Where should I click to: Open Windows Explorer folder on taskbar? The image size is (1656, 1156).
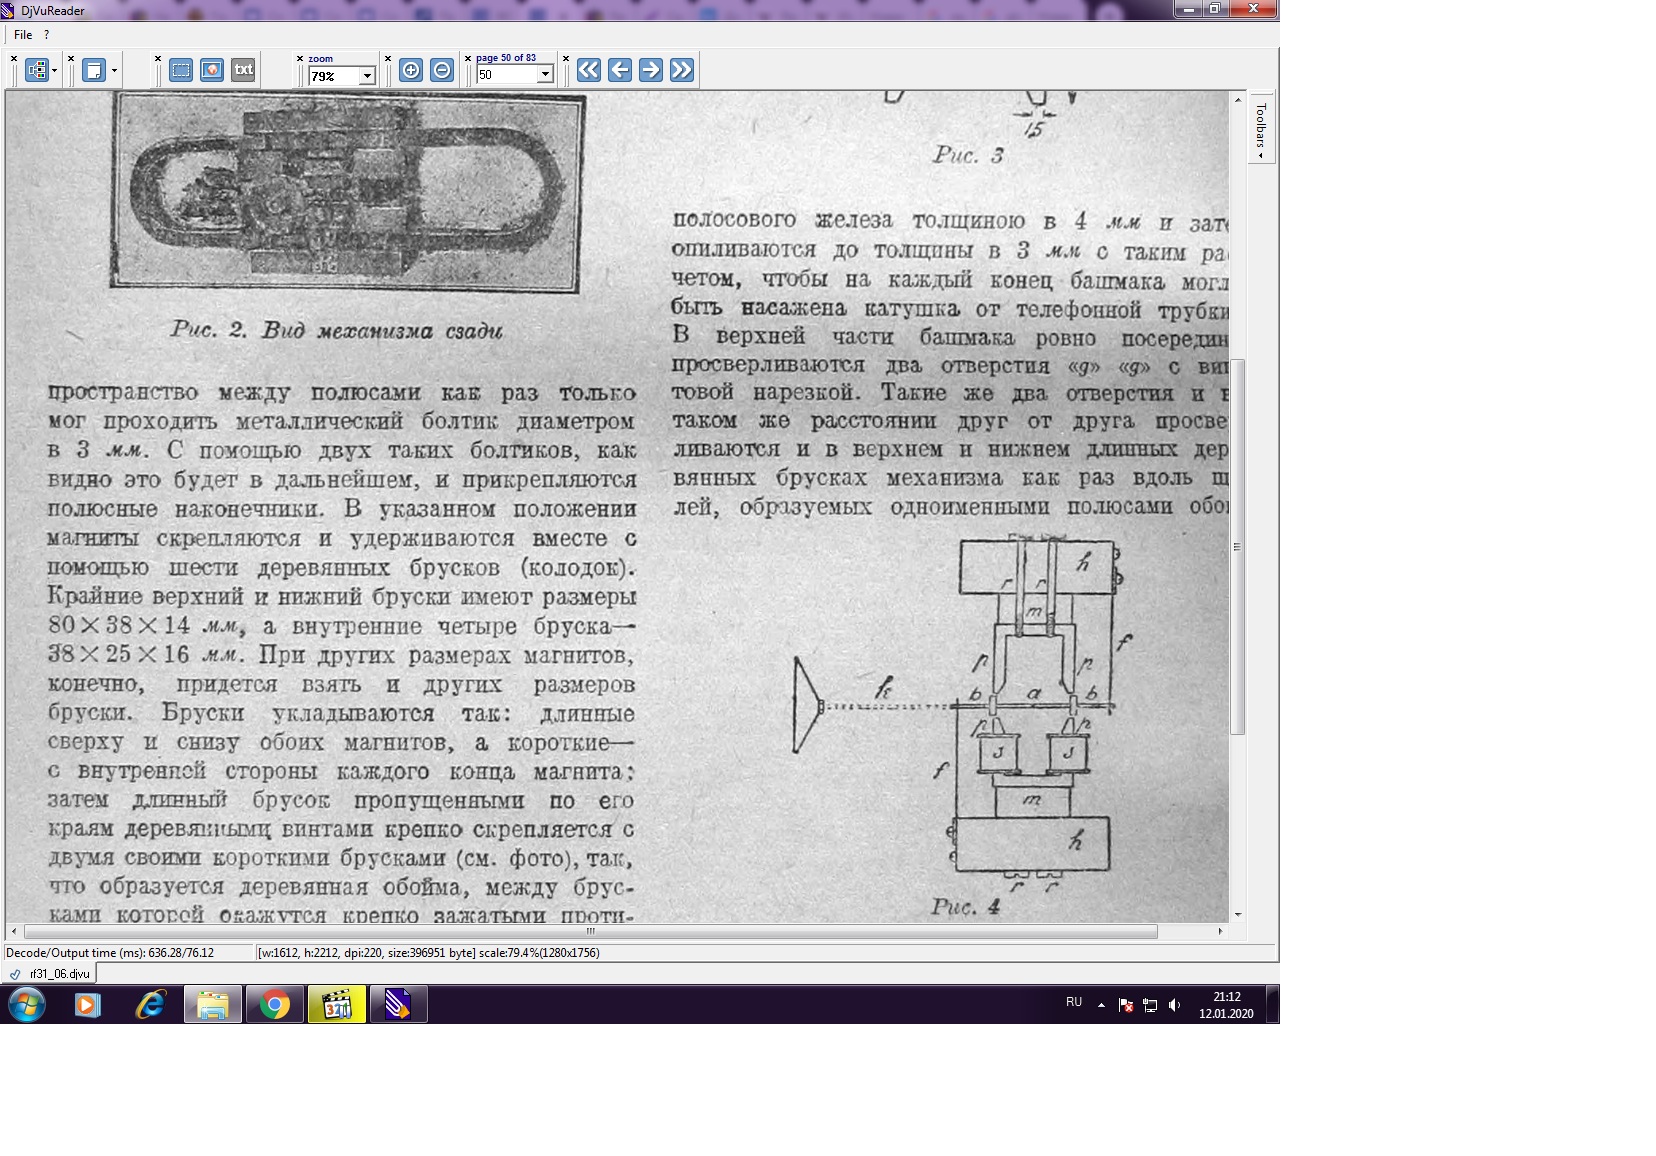[213, 1004]
